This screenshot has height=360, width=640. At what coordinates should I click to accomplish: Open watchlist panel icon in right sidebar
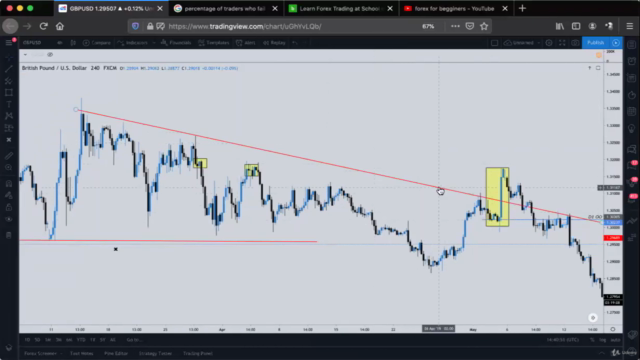click(632, 44)
